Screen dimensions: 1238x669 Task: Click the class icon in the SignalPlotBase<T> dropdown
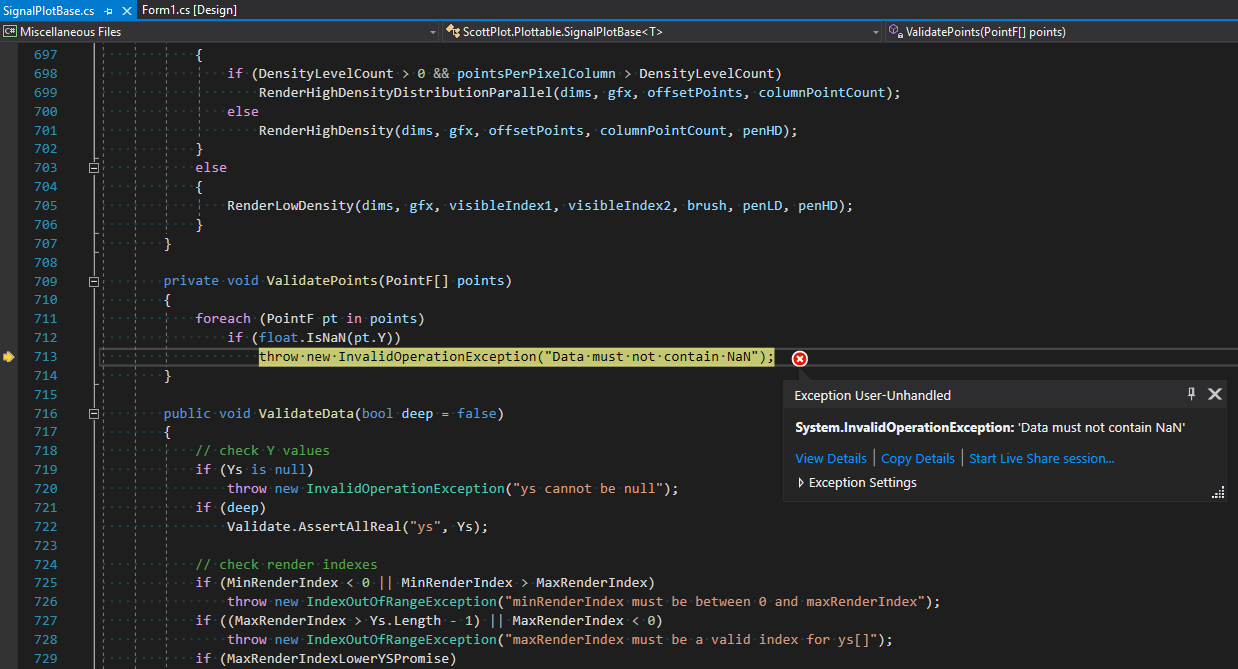[x=452, y=31]
